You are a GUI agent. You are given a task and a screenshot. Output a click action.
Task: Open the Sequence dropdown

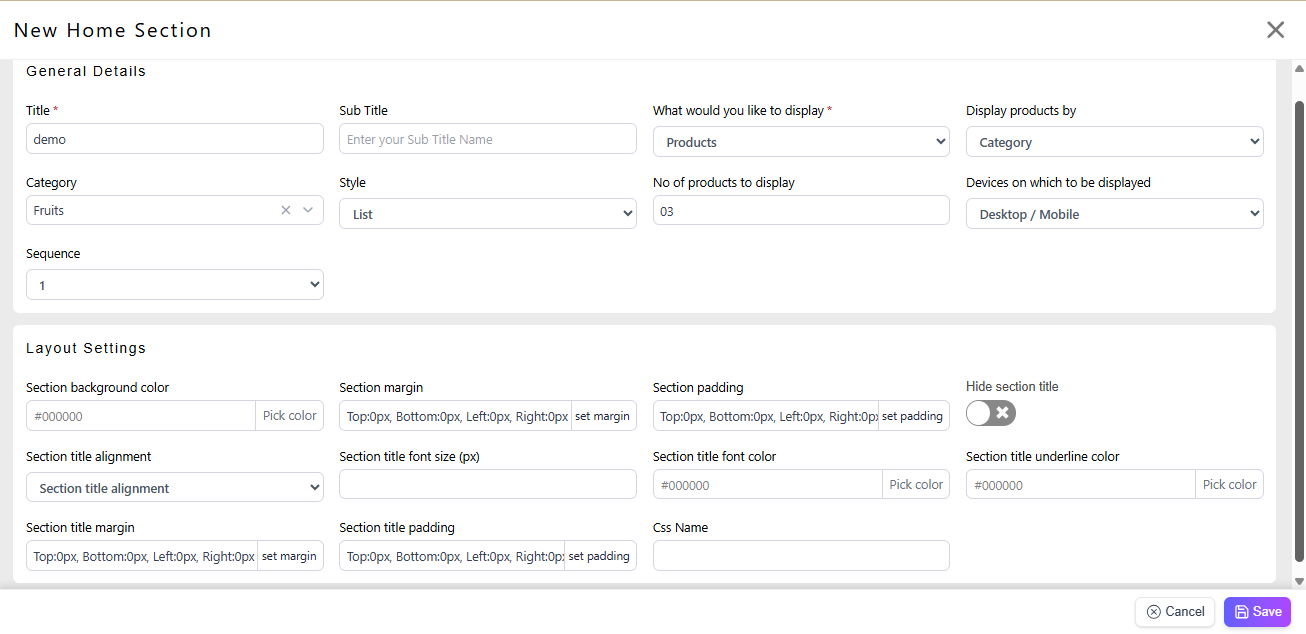tap(174, 285)
